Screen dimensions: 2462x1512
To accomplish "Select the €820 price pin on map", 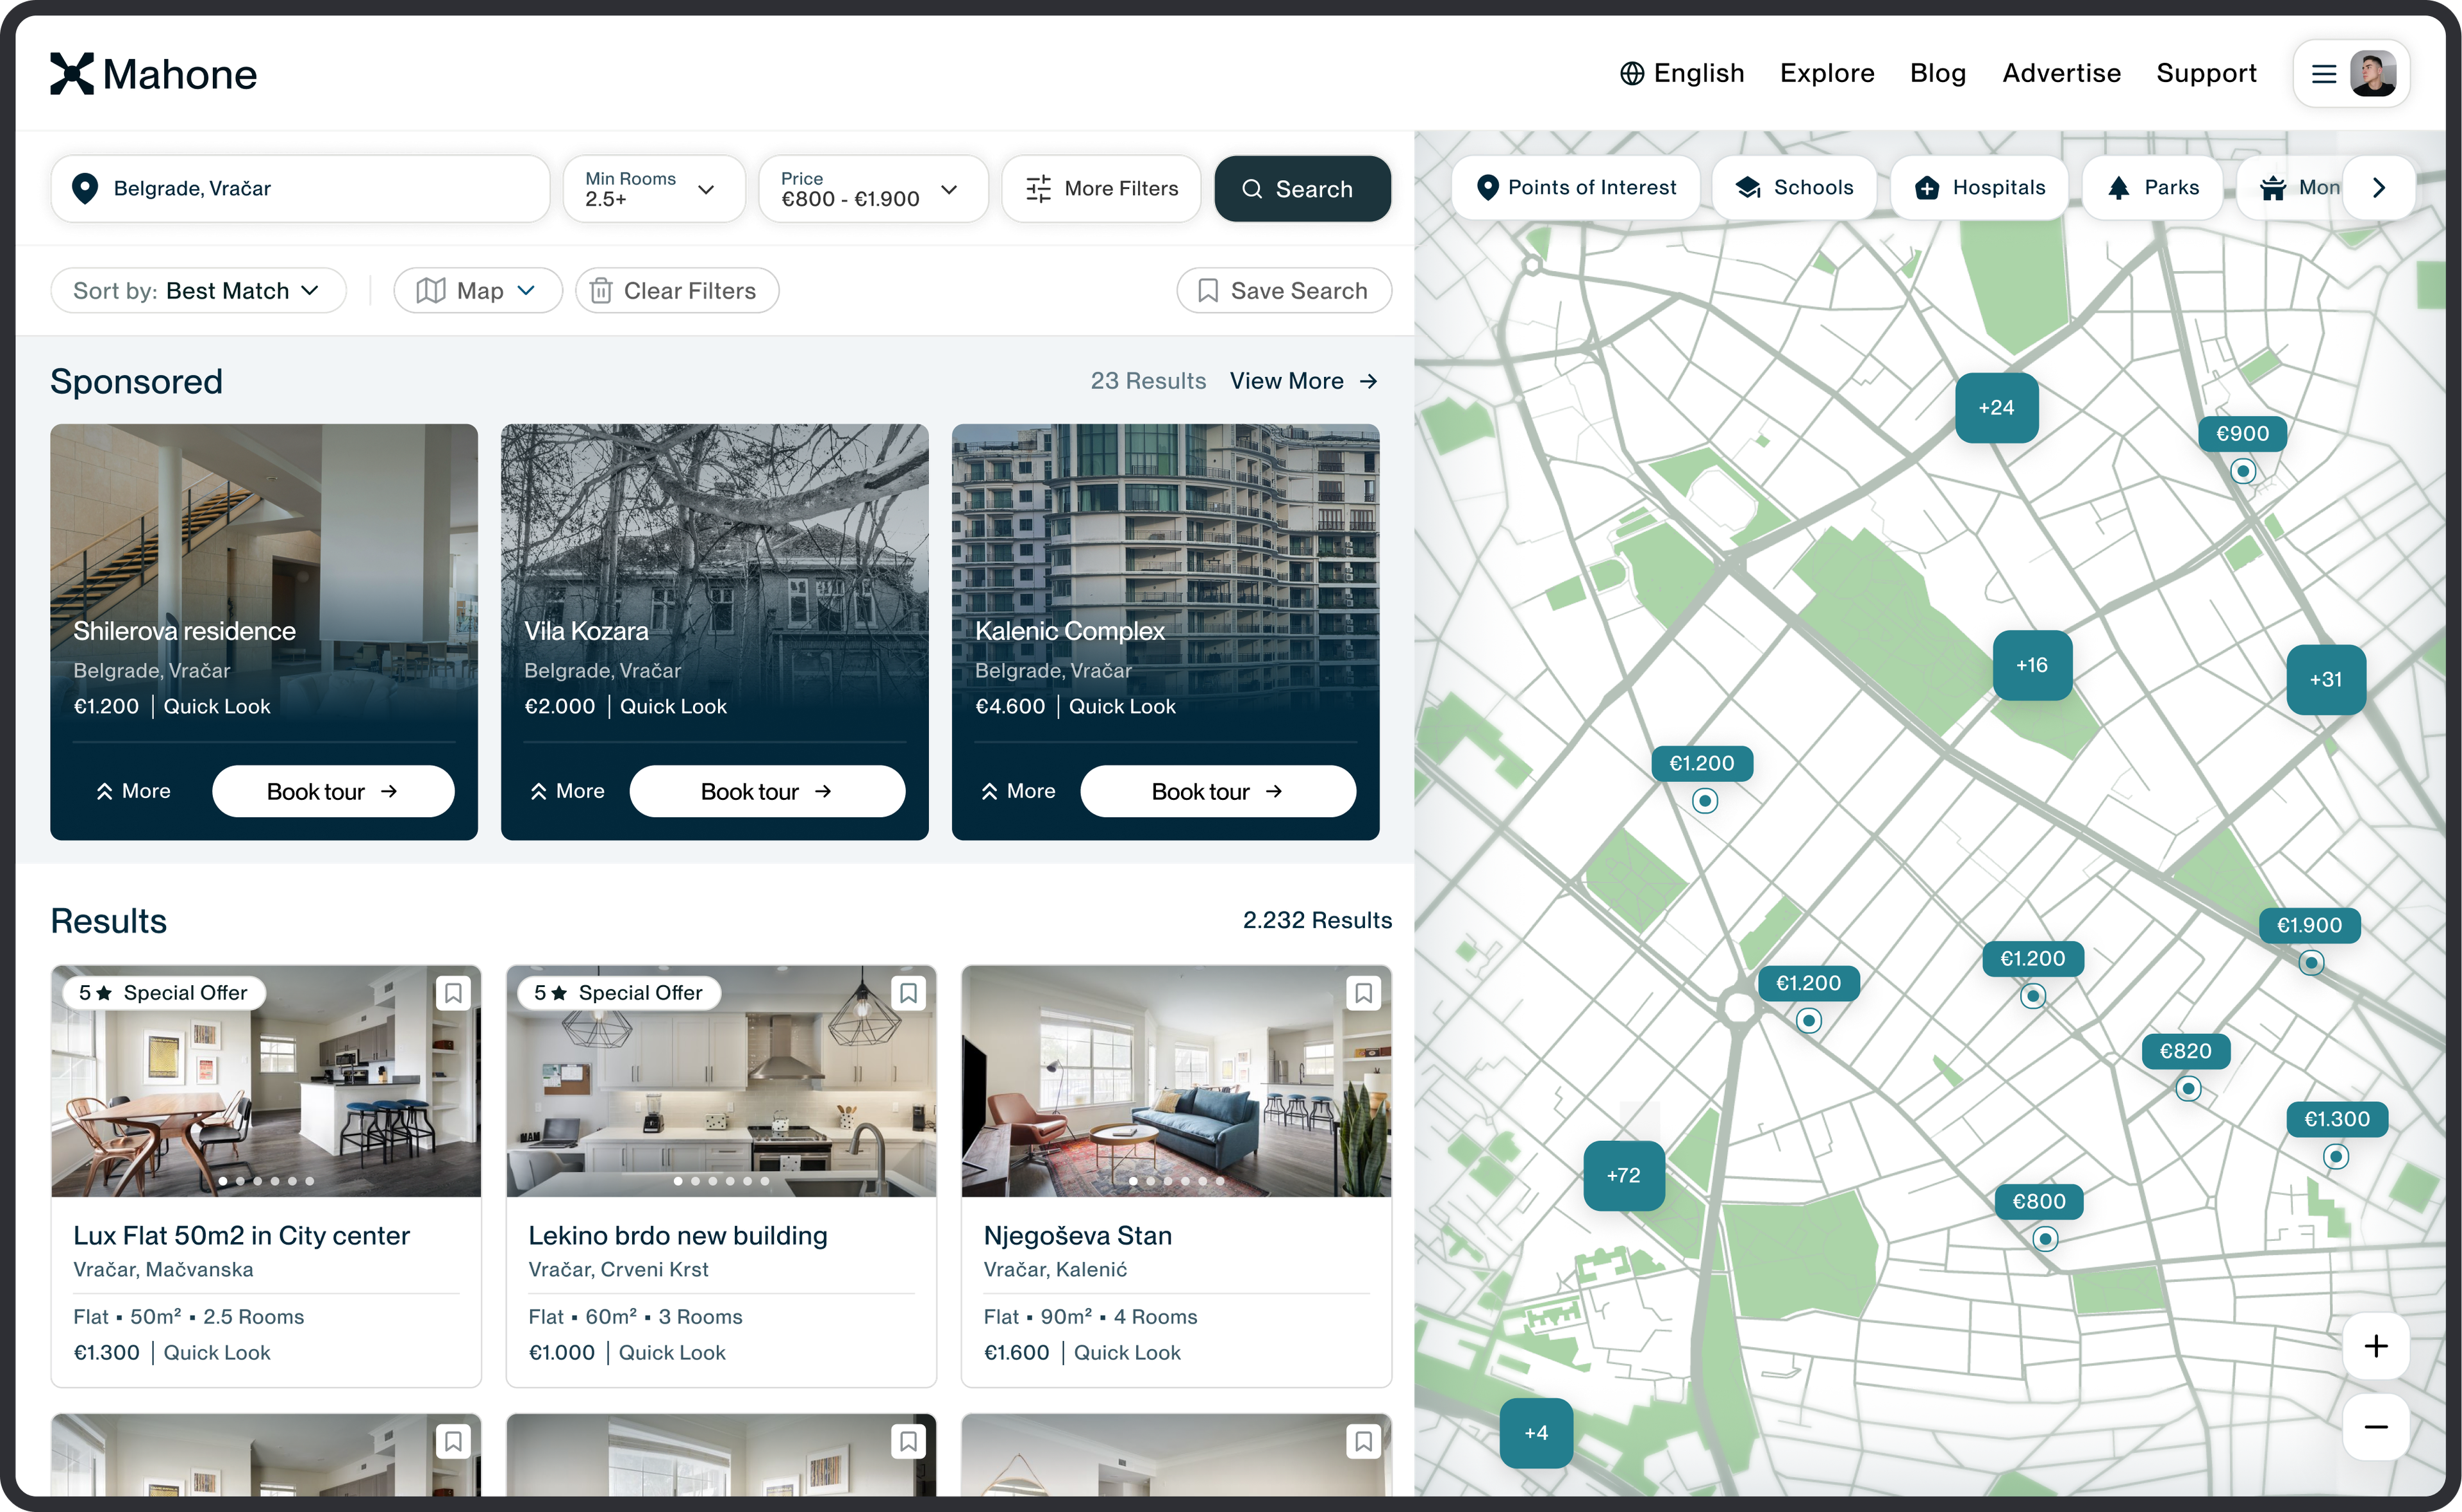I will 2185,1051.
